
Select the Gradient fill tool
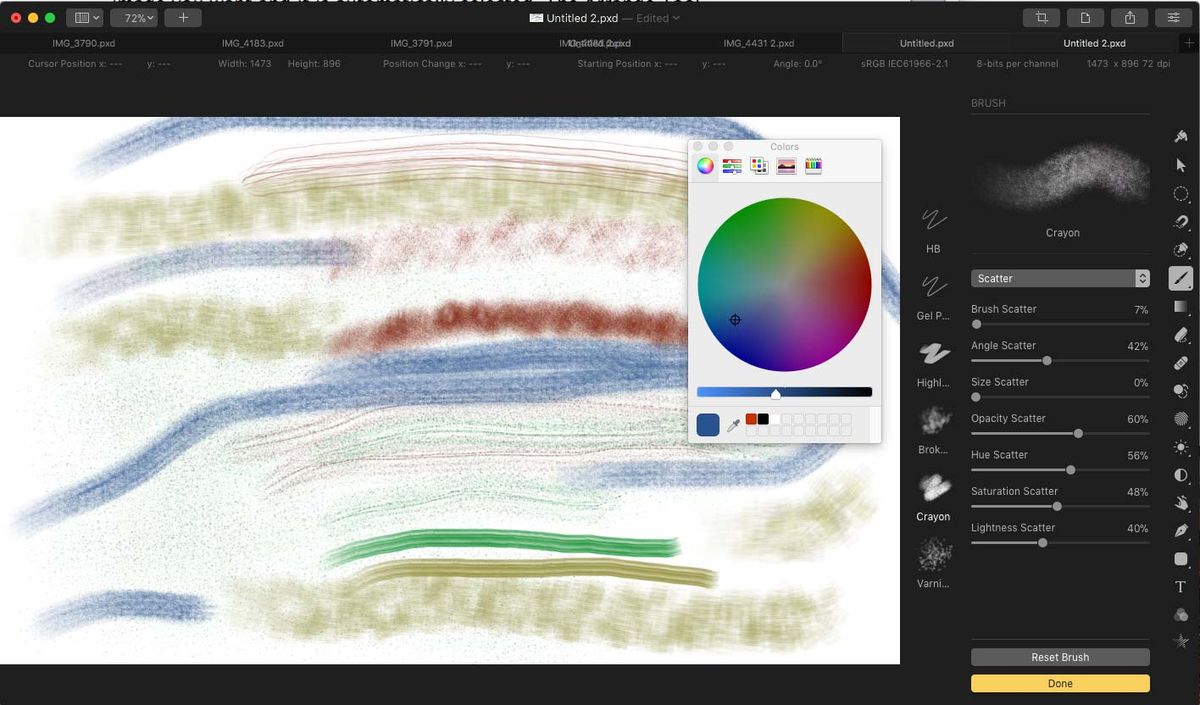point(1180,307)
